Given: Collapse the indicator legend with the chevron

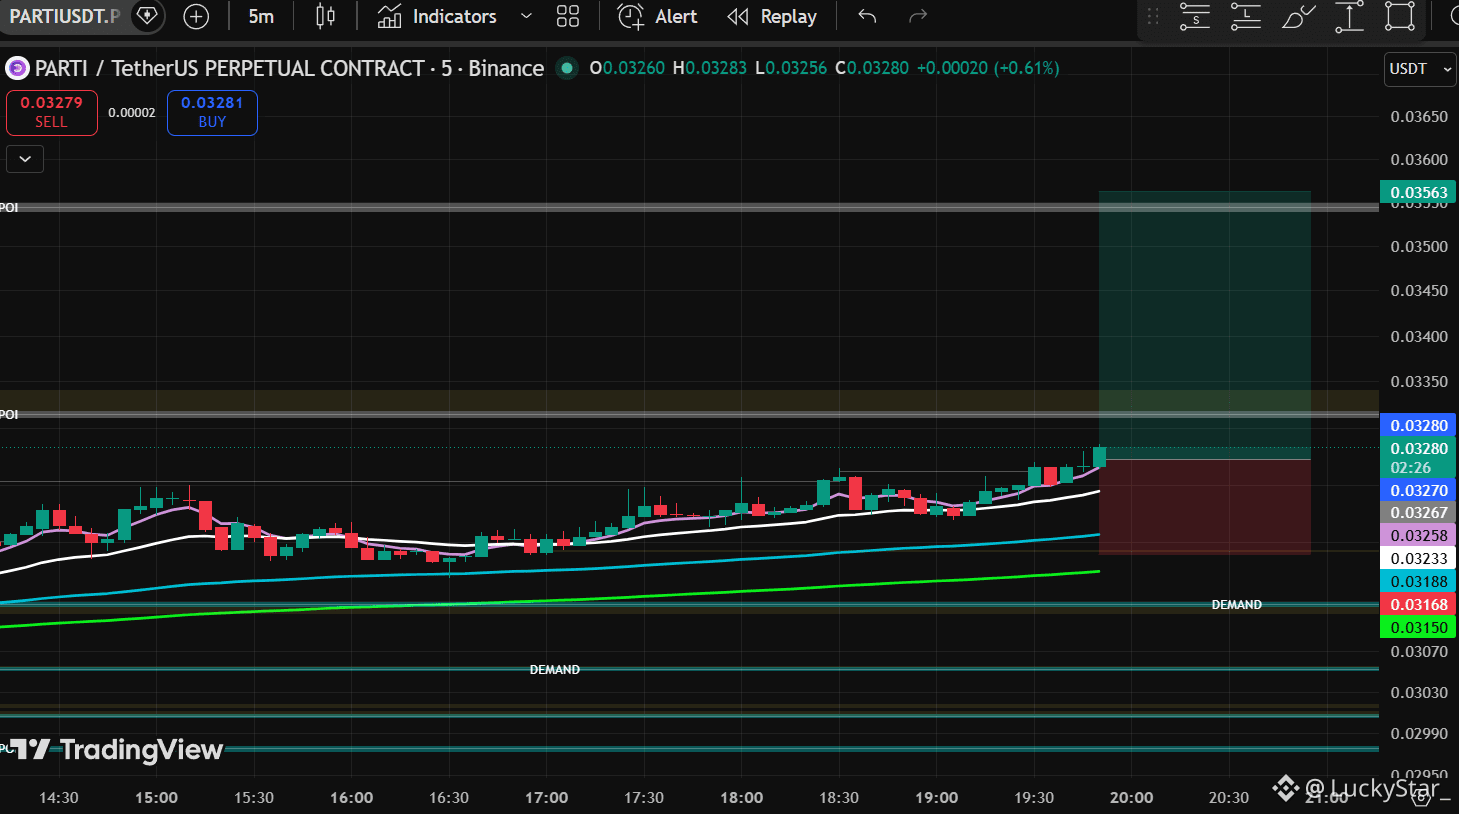Looking at the screenshot, I should (25, 159).
